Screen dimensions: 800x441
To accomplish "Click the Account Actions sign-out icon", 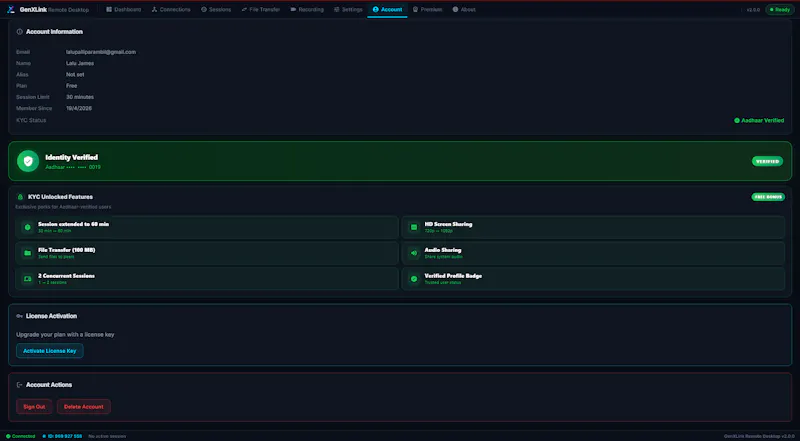I will (x=19, y=385).
